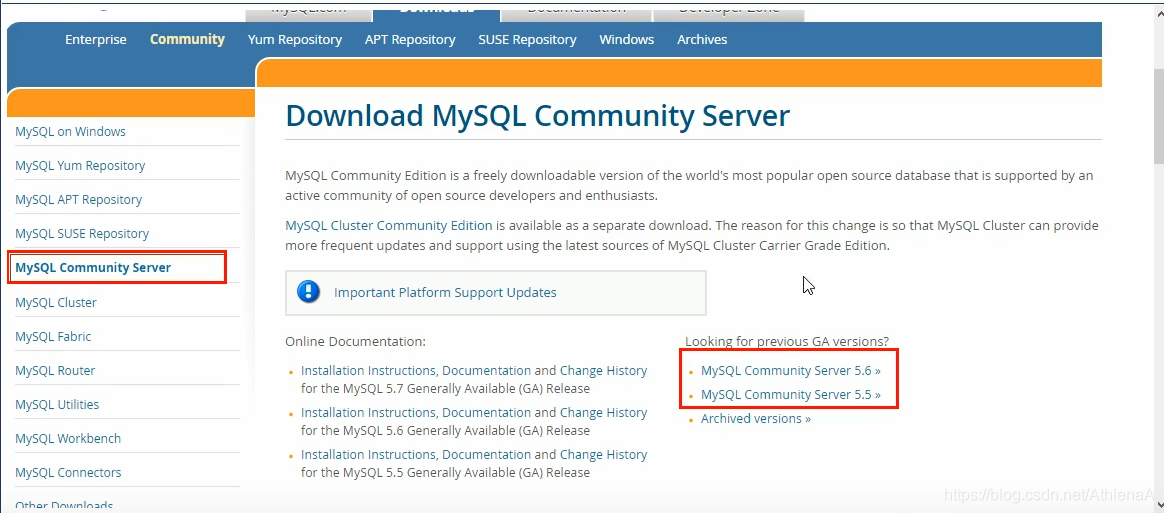Click the 'Looking for previous GA versions?' text
Image resolution: width=1164 pixels, height=513 pixels.
click(x=787, y=342)
